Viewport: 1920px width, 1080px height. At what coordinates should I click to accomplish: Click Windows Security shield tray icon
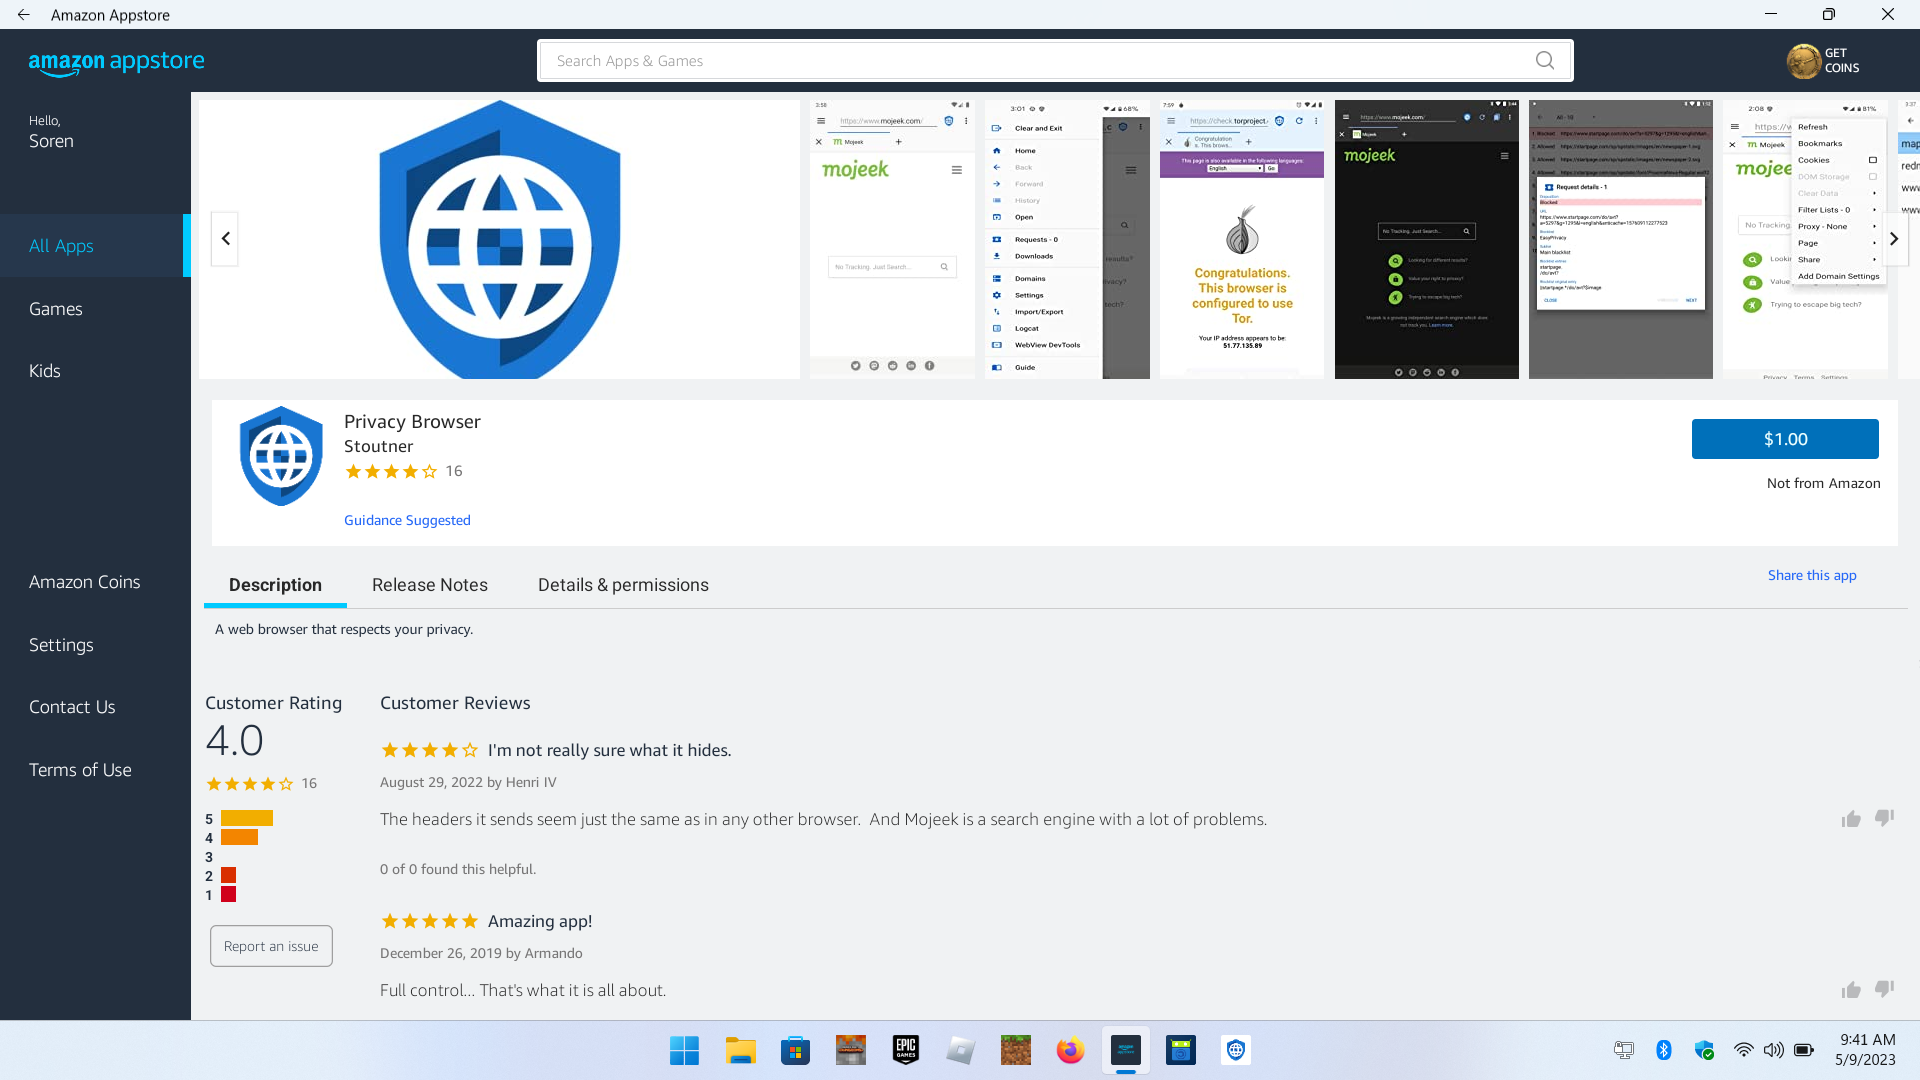(1704, 1050)
